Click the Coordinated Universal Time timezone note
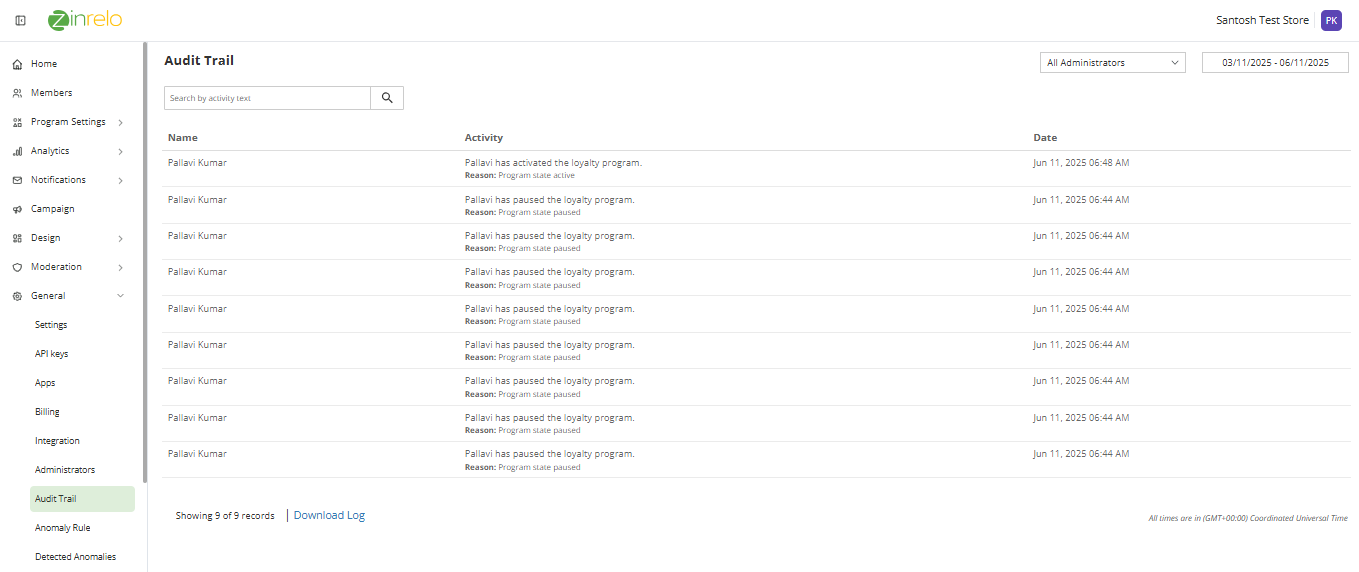 (1248, 518)
